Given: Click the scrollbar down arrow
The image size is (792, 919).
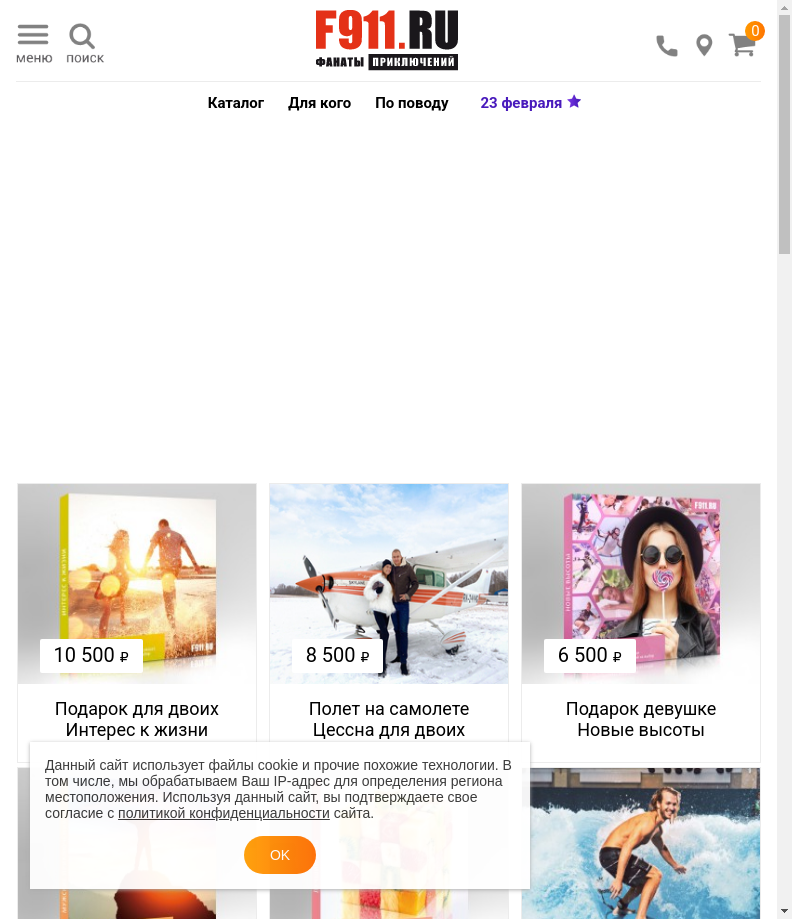Looking at the screenshot, I should pyautogui.click(x=784, y=911).
